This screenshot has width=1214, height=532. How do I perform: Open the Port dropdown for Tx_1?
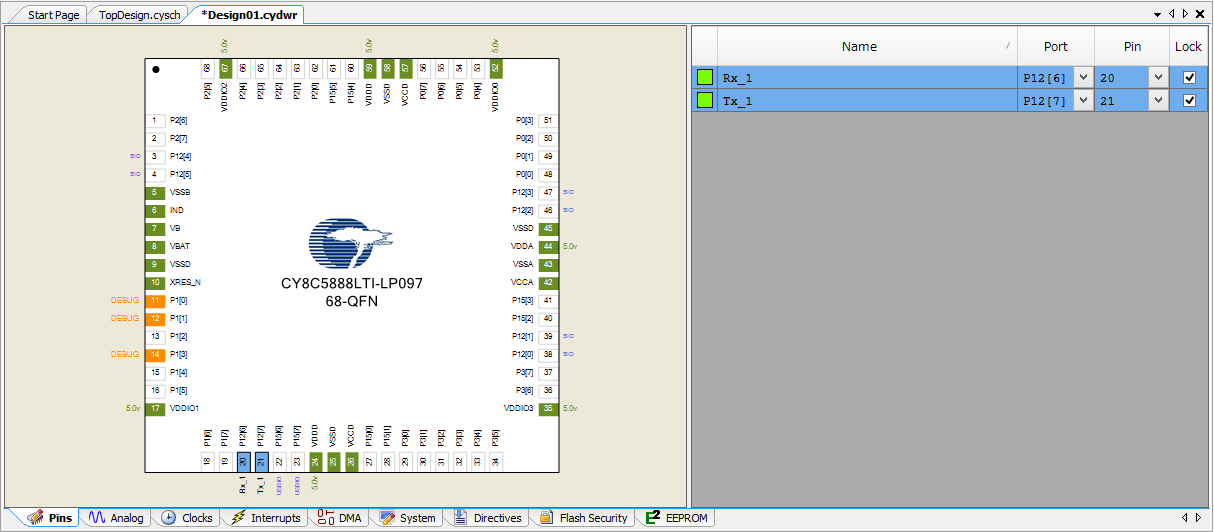1083,100
